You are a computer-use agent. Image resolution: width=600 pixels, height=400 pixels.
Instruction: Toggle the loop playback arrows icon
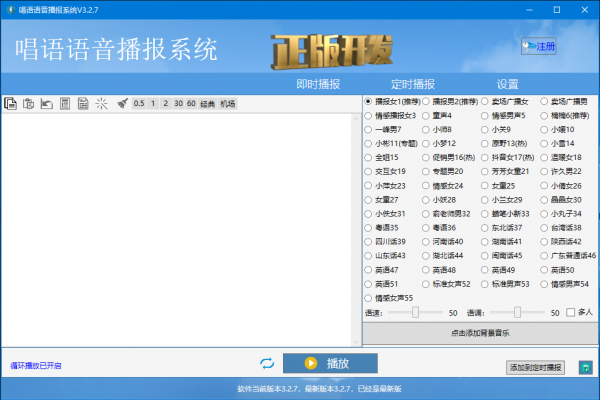(x=267, y=363)
